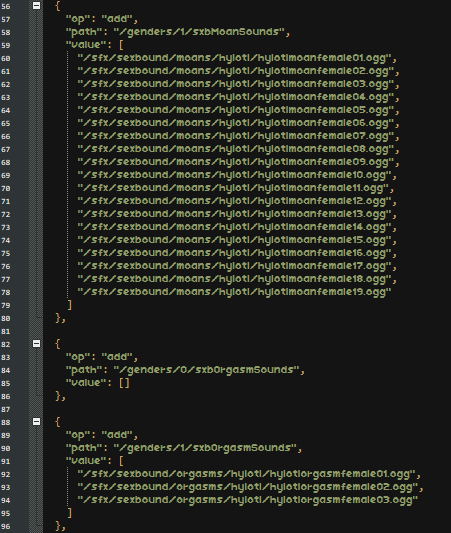Viewport: 451px width, 533px height.
Task: Click the hylotlmoanfemale18.ogg string
Action: coord(235,279)
